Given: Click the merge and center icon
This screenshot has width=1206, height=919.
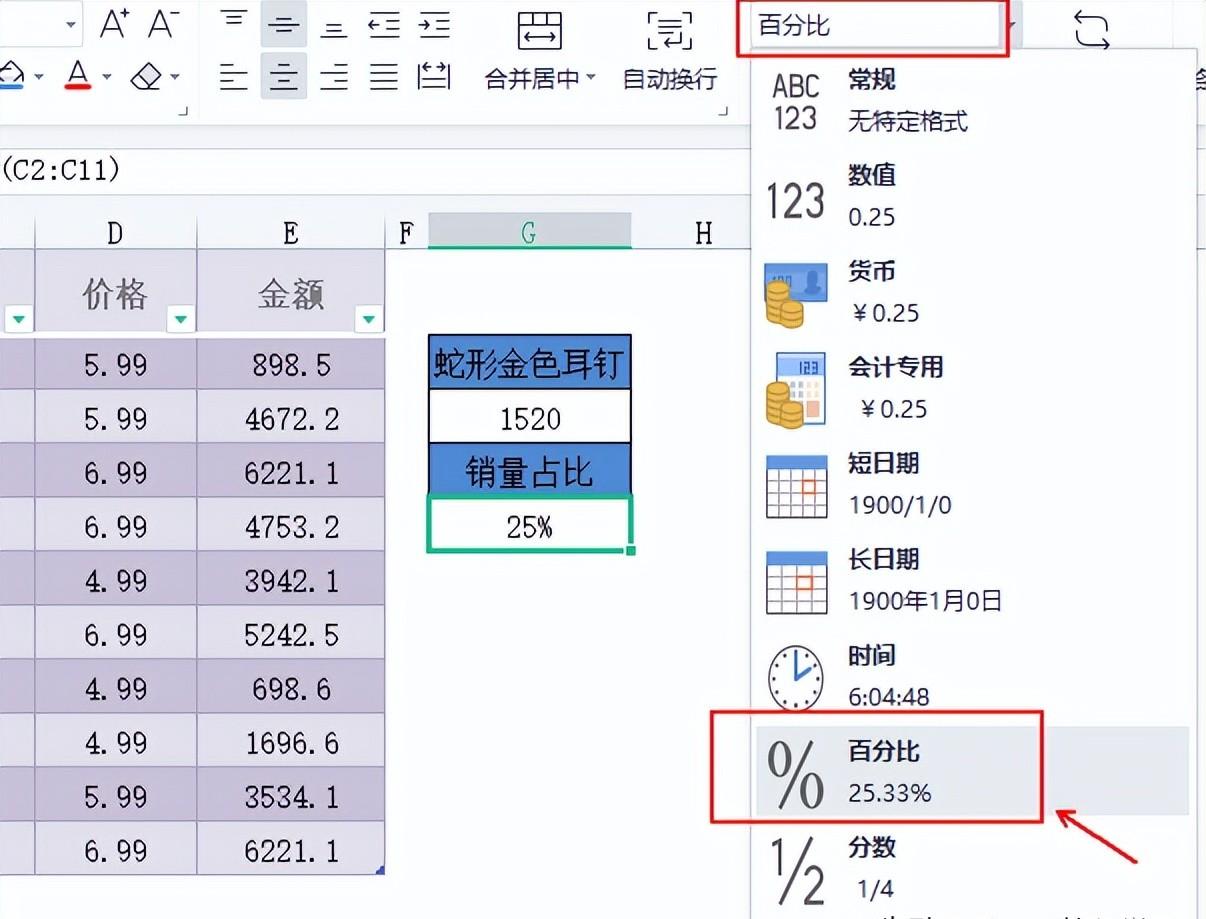Looking at the screenshot, I should point(540,31).
